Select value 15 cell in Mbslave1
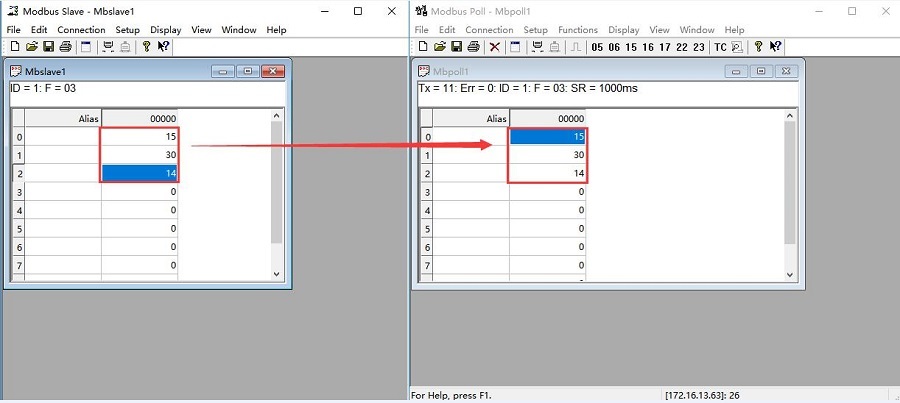Image resolution: width=900 pixels, height=403 pixels. tap(139, 137)
